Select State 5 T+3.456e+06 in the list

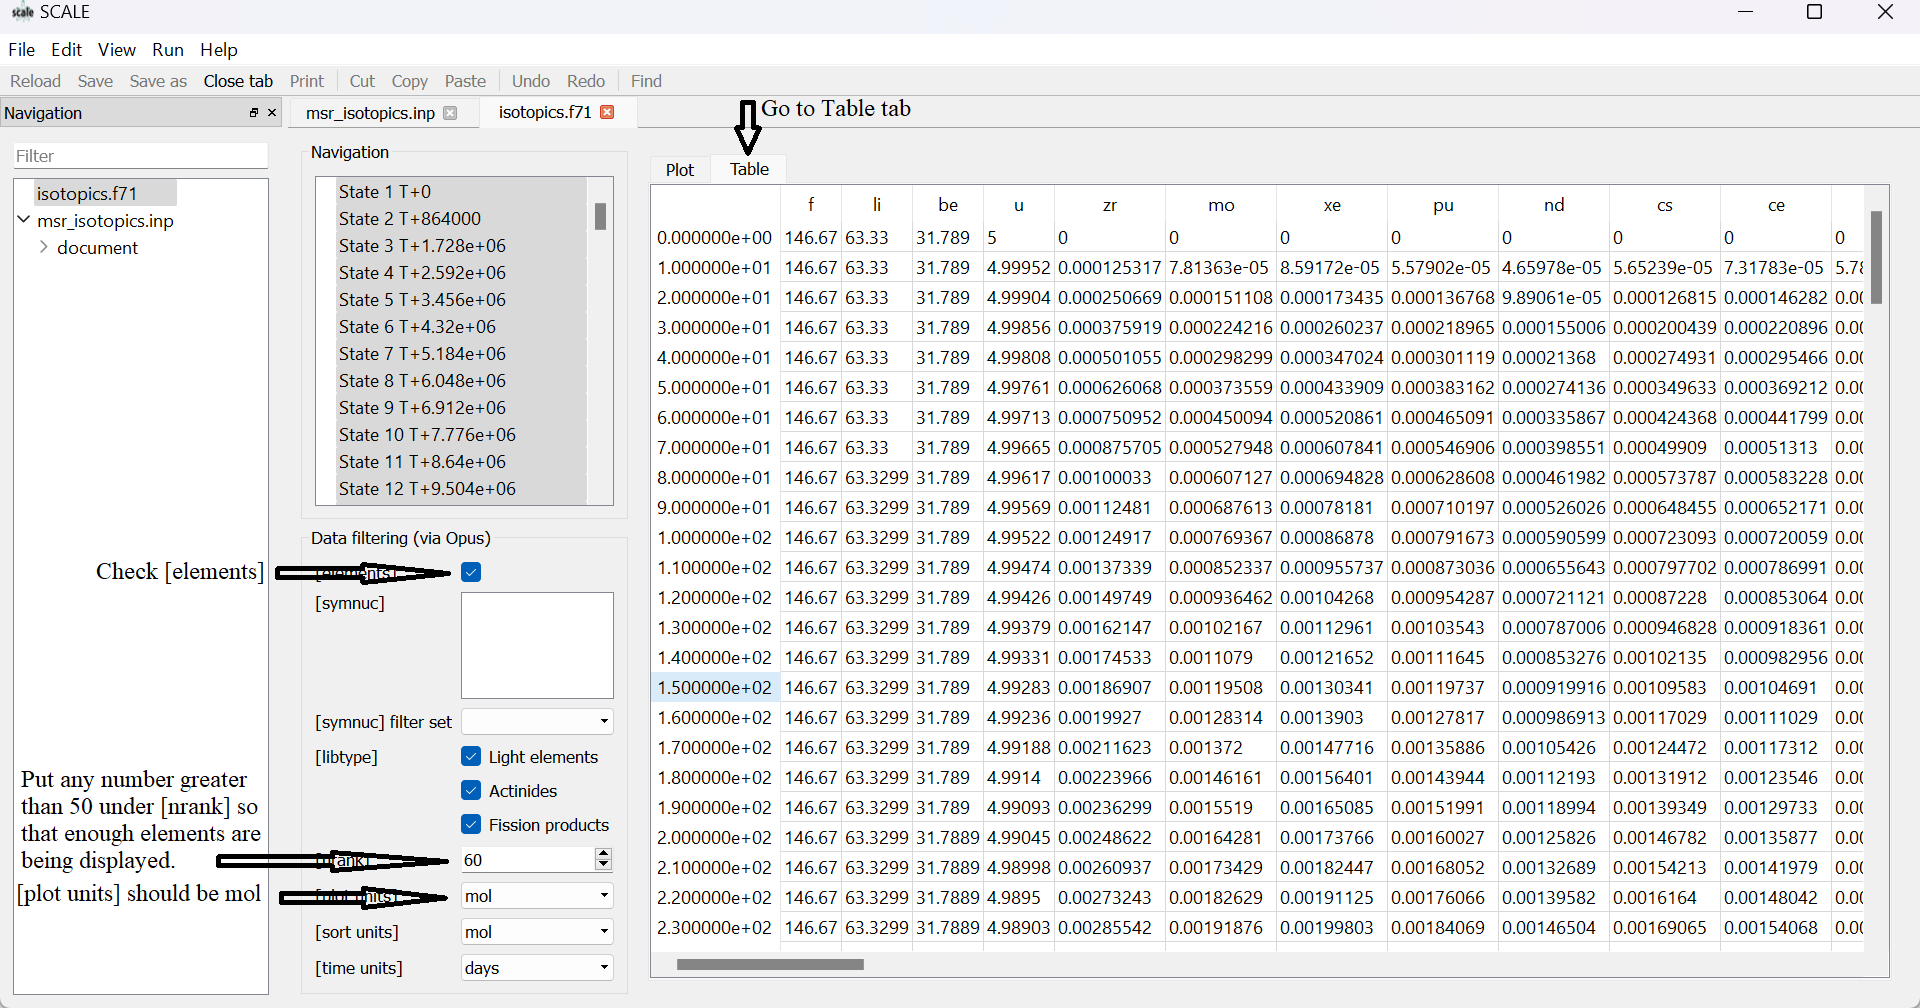tap(422, 300)
